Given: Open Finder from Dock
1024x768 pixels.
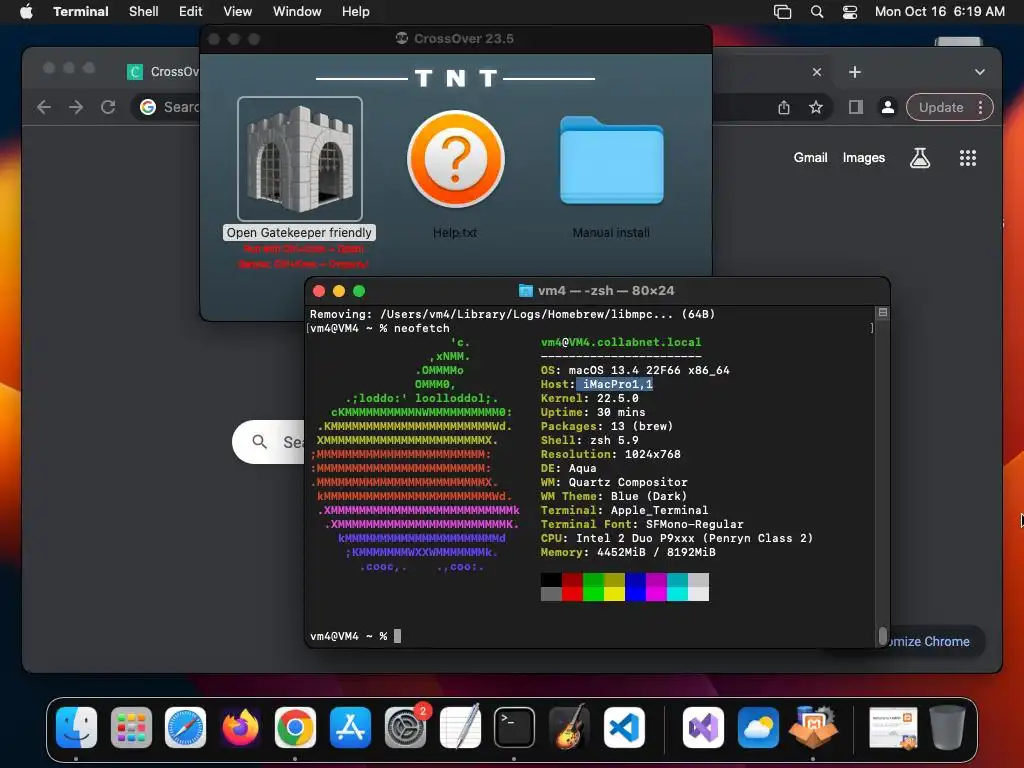Looking at the screenshot, I should click(76, 728).
